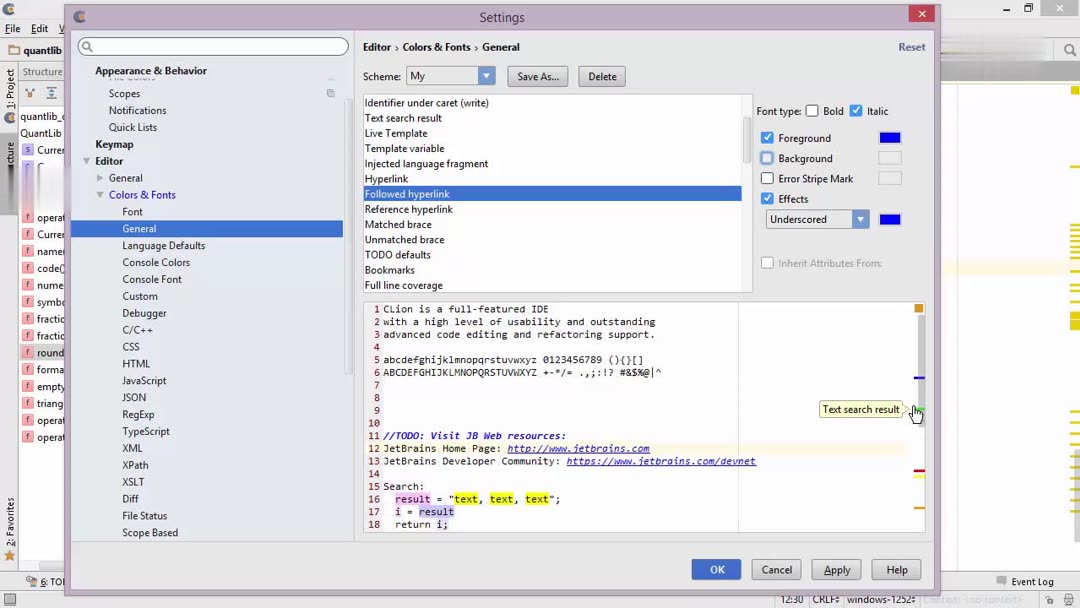Disable Italic font type
The height and width of the screenshot is (608, 1080).
coord(857,111)
